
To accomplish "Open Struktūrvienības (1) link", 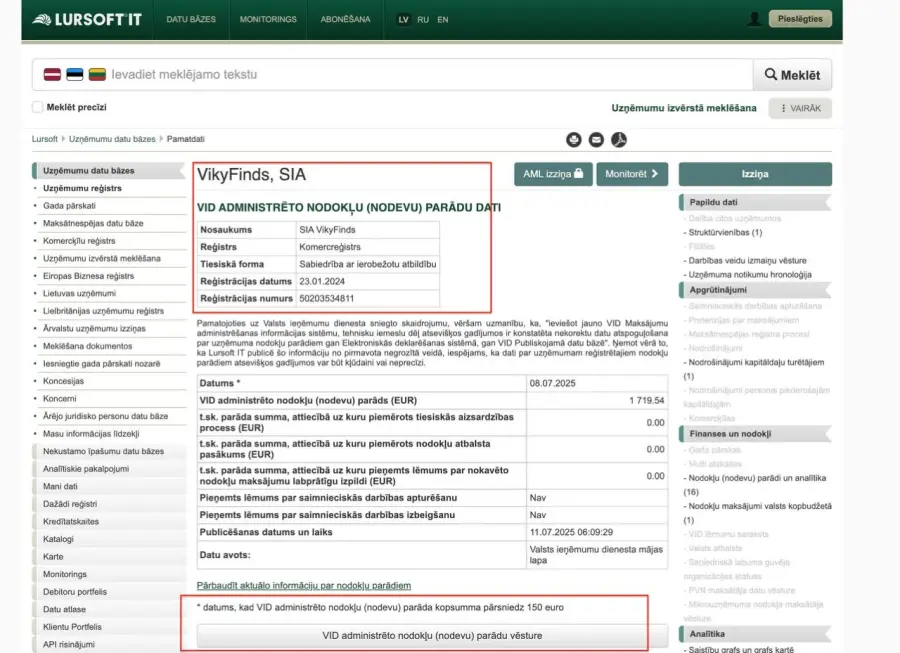I will (x=726, y=232).
